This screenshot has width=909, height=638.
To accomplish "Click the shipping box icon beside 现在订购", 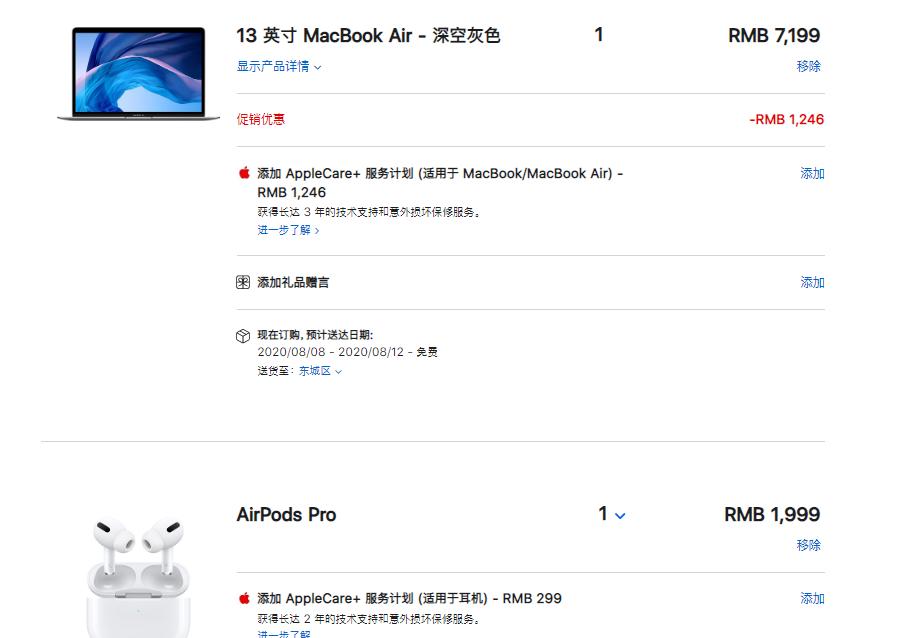I will (x=242, y=337).
